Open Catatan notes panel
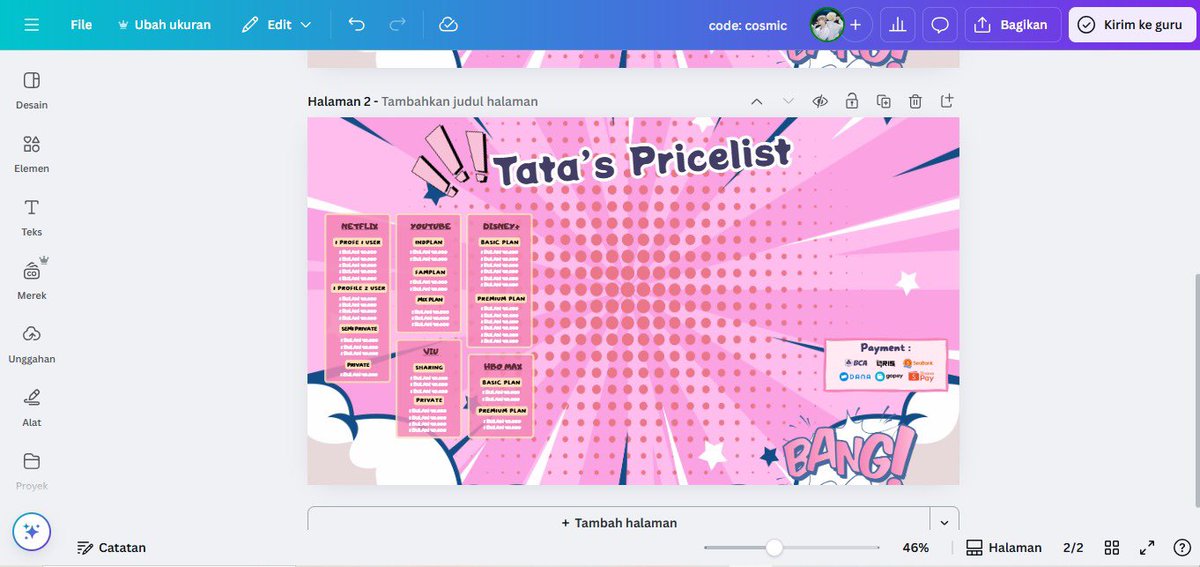 coord(112,547)
